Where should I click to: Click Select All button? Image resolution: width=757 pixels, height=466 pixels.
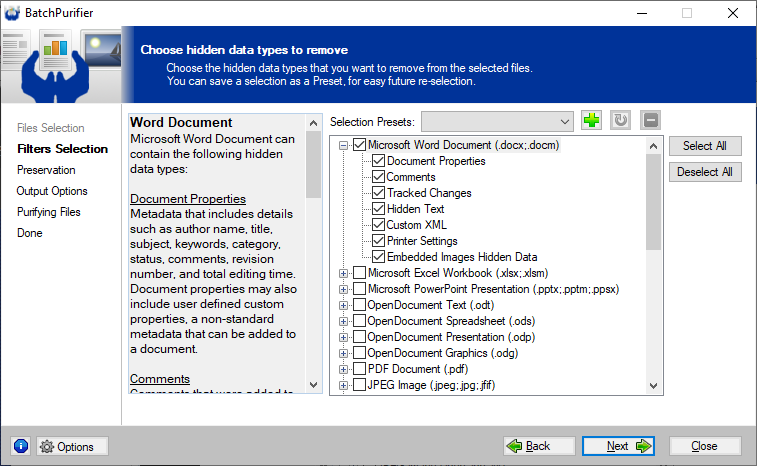(x=705, y=146)
